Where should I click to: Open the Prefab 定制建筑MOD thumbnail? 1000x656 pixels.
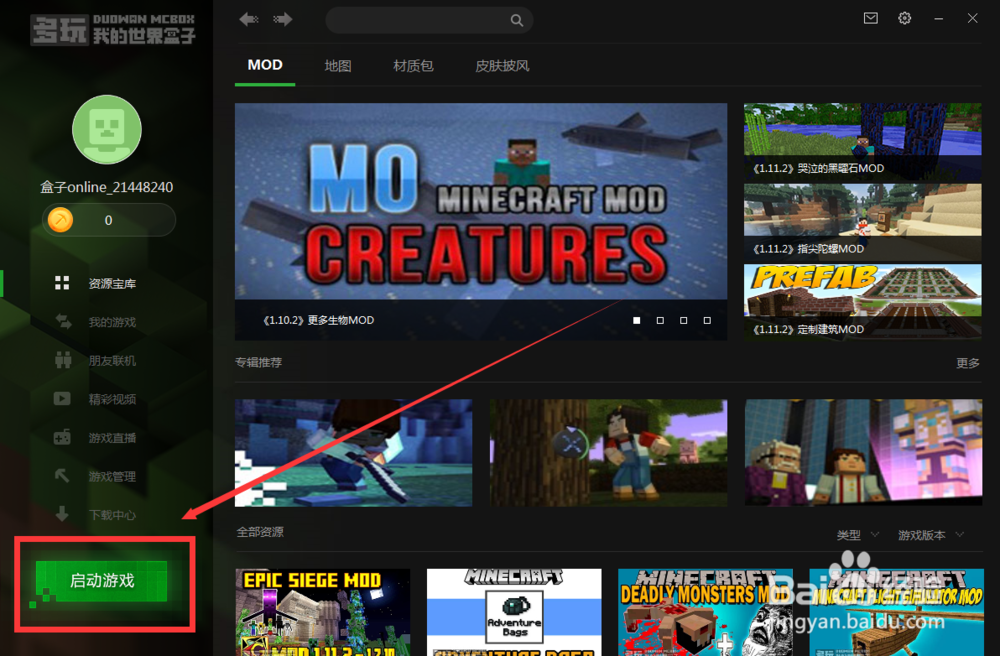pyautogui.click(x=862, y=302)
